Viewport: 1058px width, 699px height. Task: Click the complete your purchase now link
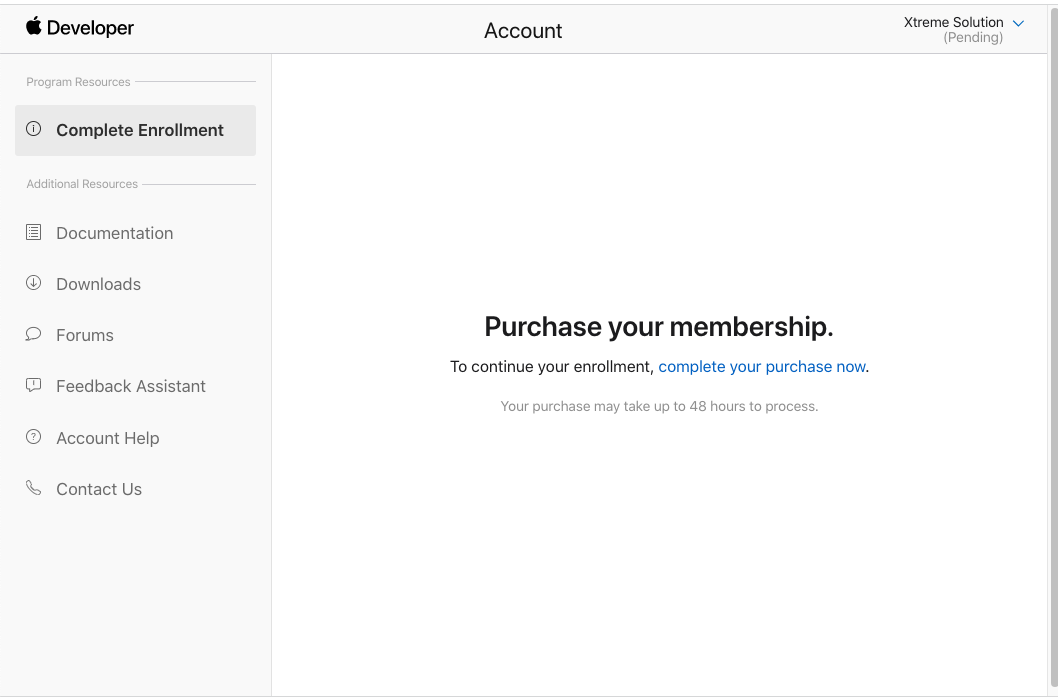762,366
